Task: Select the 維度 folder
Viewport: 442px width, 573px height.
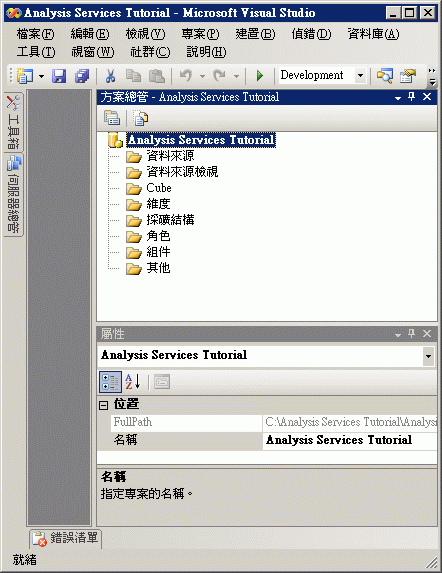Action: pyautogui.click(x=158, y=204)
